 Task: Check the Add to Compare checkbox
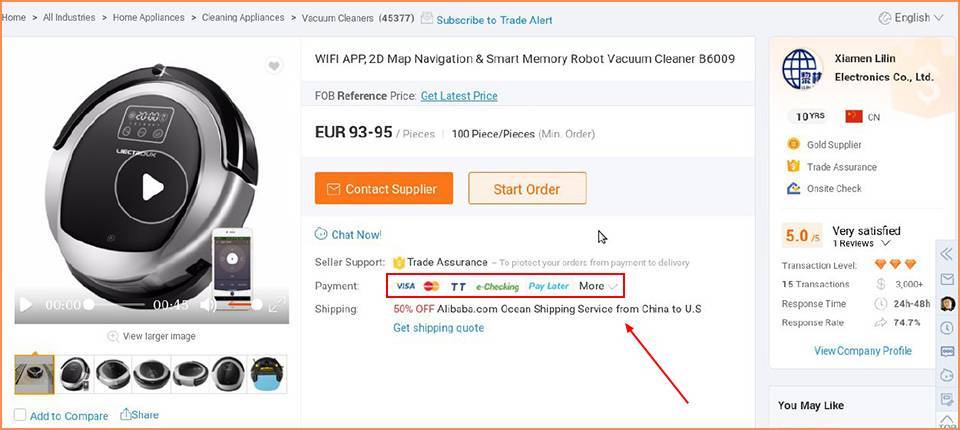tap(21, 415)
